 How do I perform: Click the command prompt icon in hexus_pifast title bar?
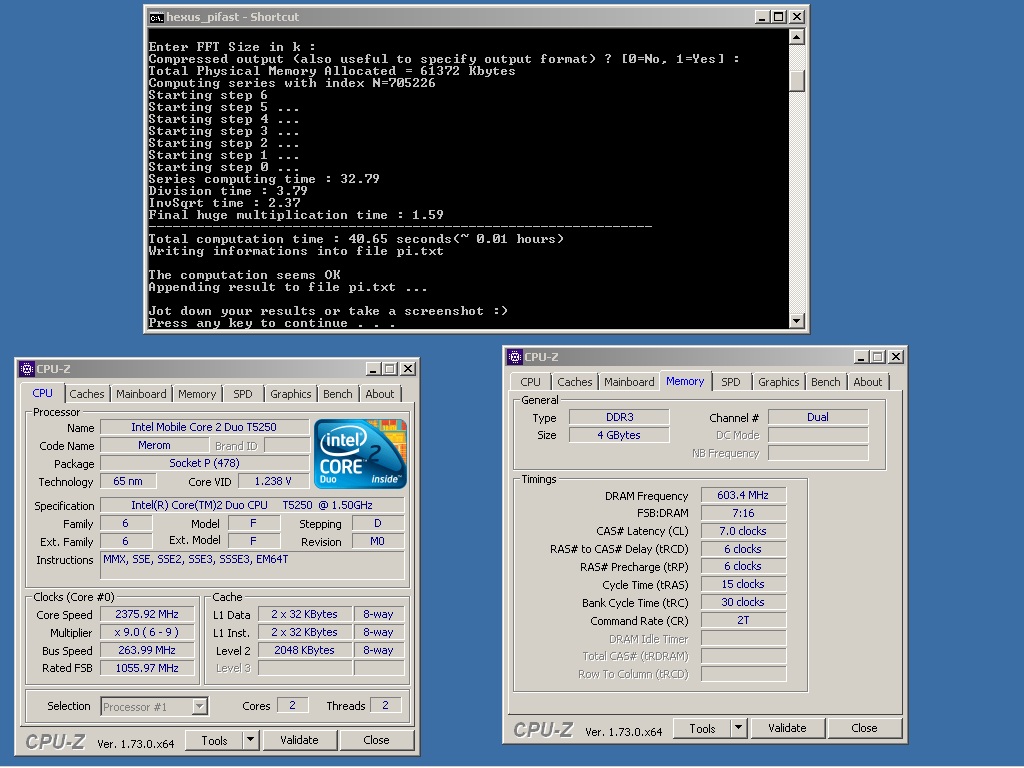[x=156, y=17]
